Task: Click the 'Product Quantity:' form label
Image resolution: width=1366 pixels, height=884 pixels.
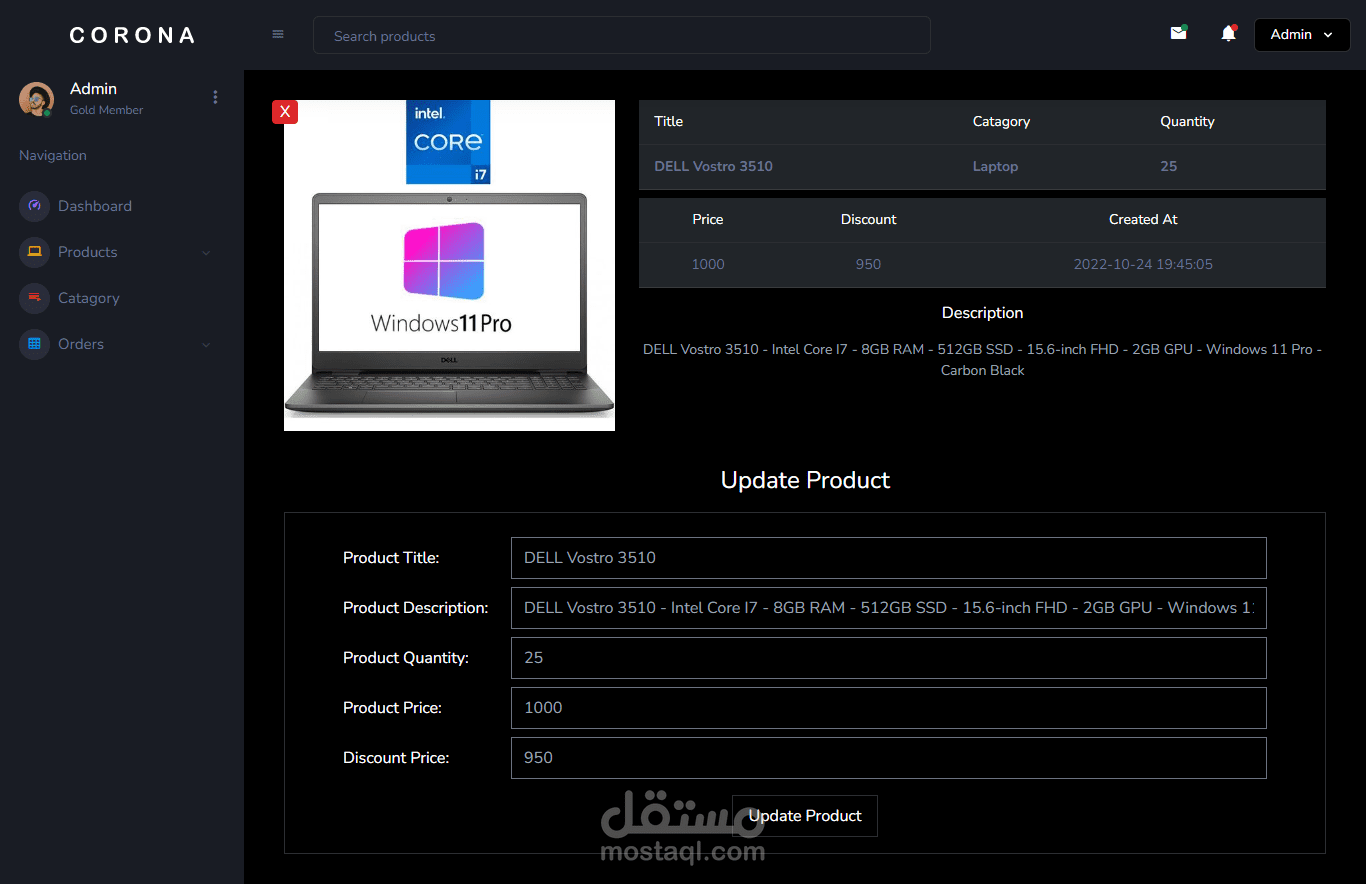Action: click(x=405, y=658)
